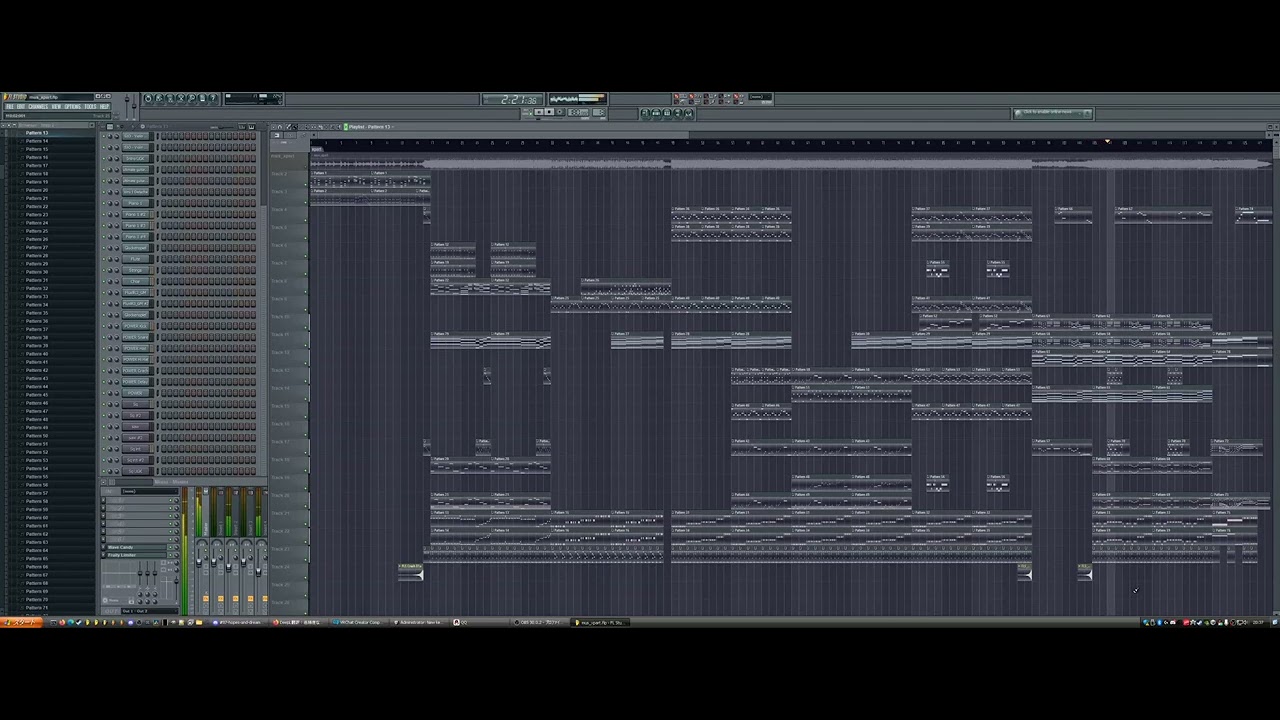Open the HELP menu
This screenshot has height=720, width=1280.
click(x=104, y=107)
